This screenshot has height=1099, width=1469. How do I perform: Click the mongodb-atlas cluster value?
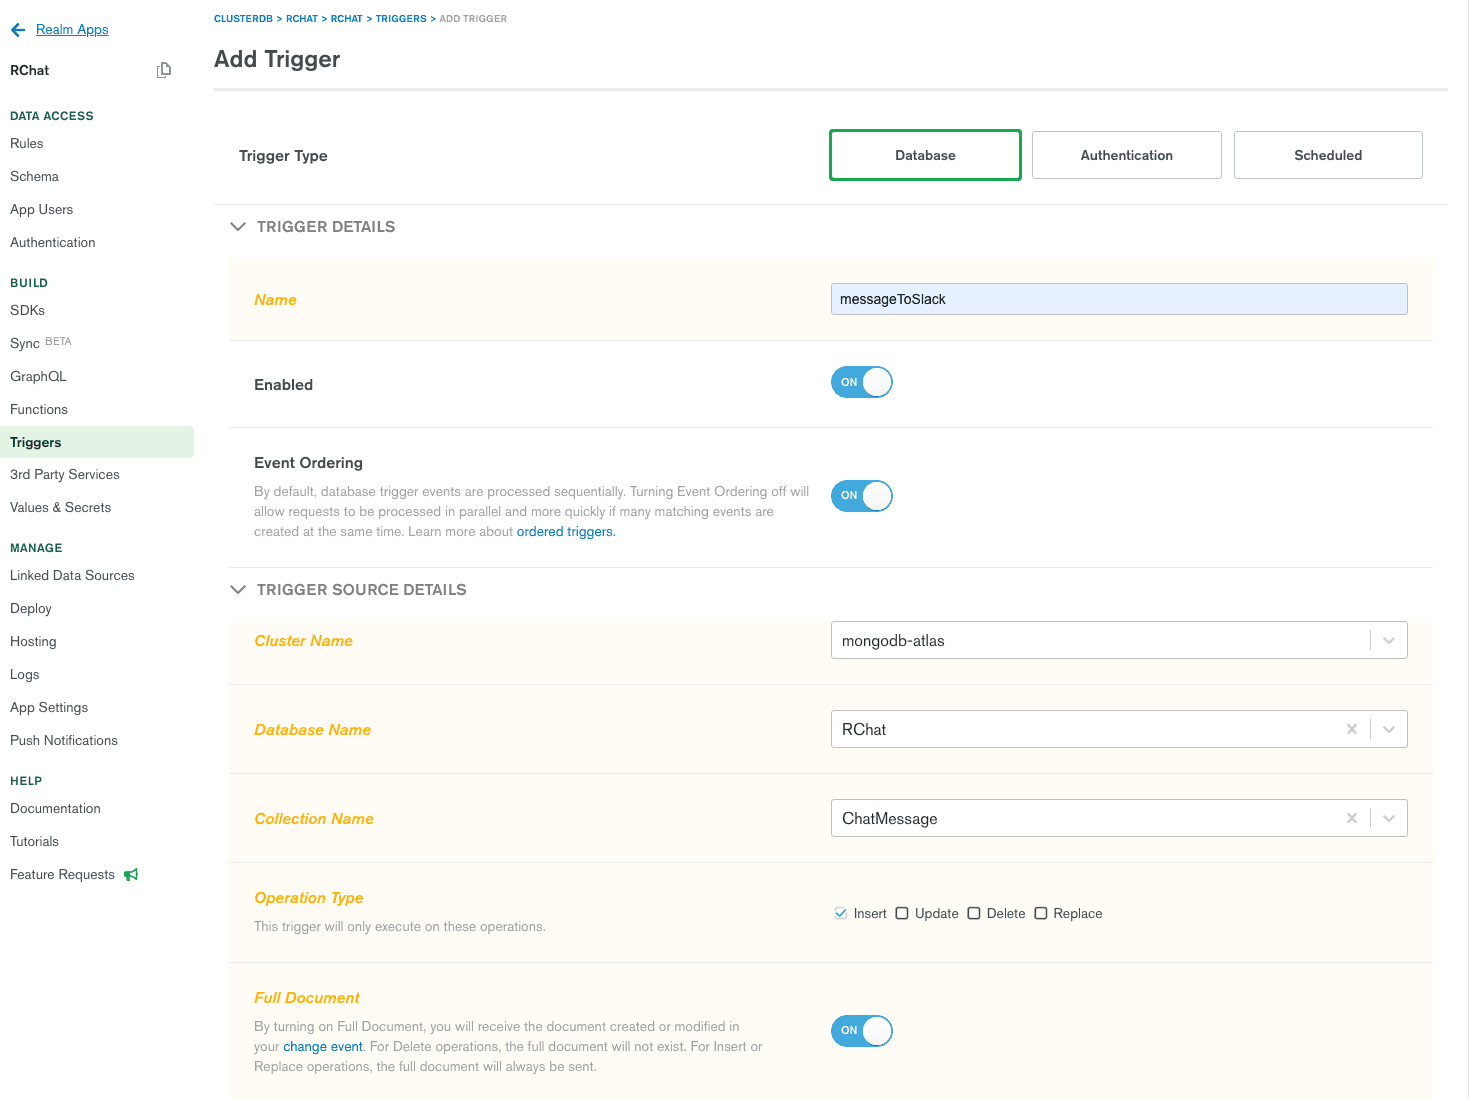coord(893,641)
